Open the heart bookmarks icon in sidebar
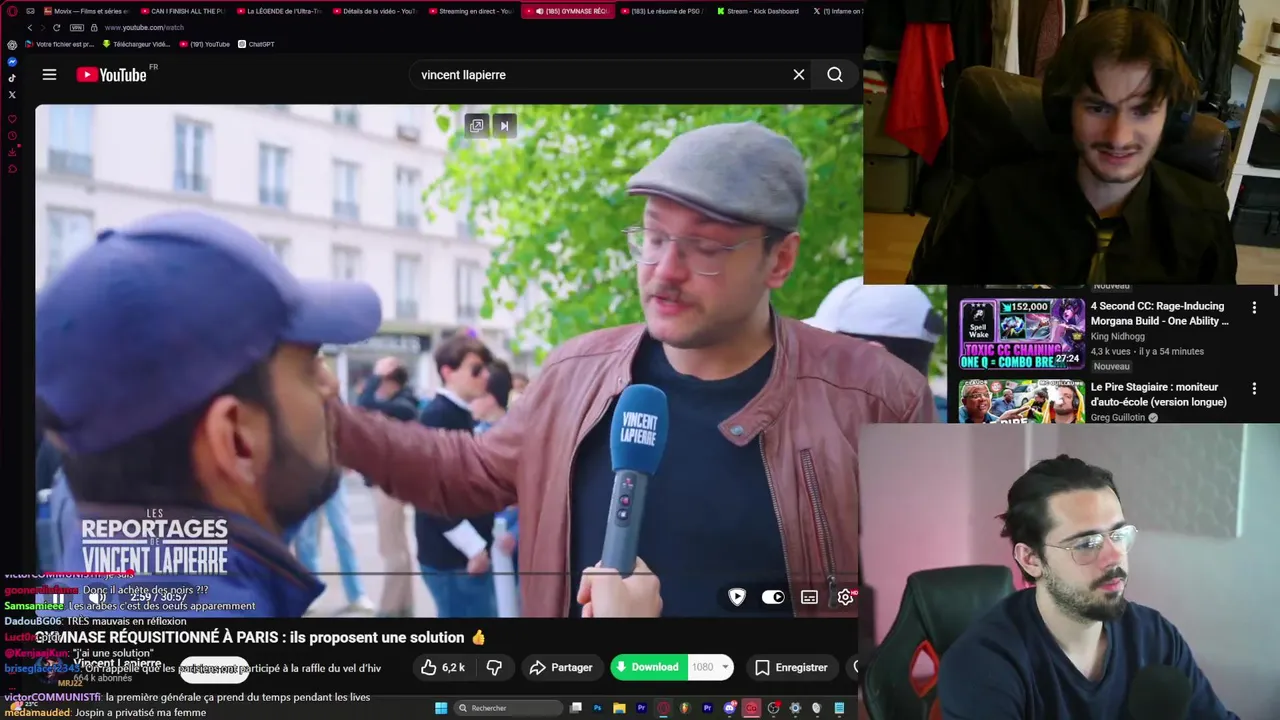The width and height of the screenshot is (1280, 720). pos(12,119)
